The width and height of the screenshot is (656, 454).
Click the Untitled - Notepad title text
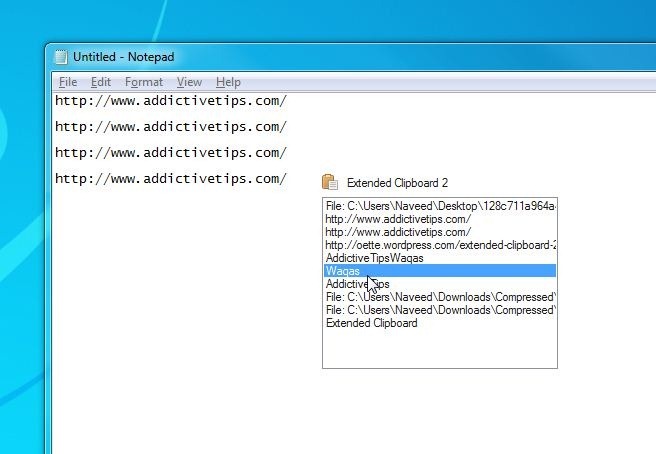[x=123, y=57]
